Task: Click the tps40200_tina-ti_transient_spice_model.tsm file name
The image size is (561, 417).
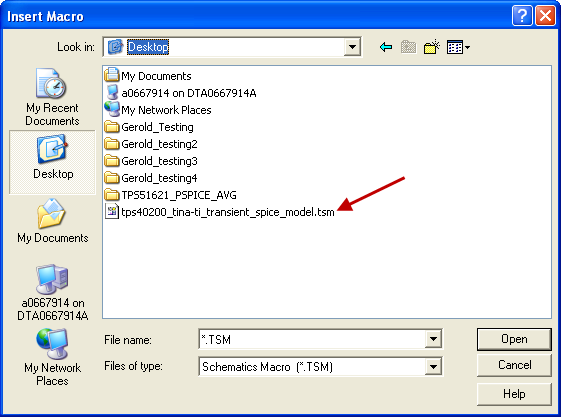Action: pyautogui.click(x=228, y=212)
